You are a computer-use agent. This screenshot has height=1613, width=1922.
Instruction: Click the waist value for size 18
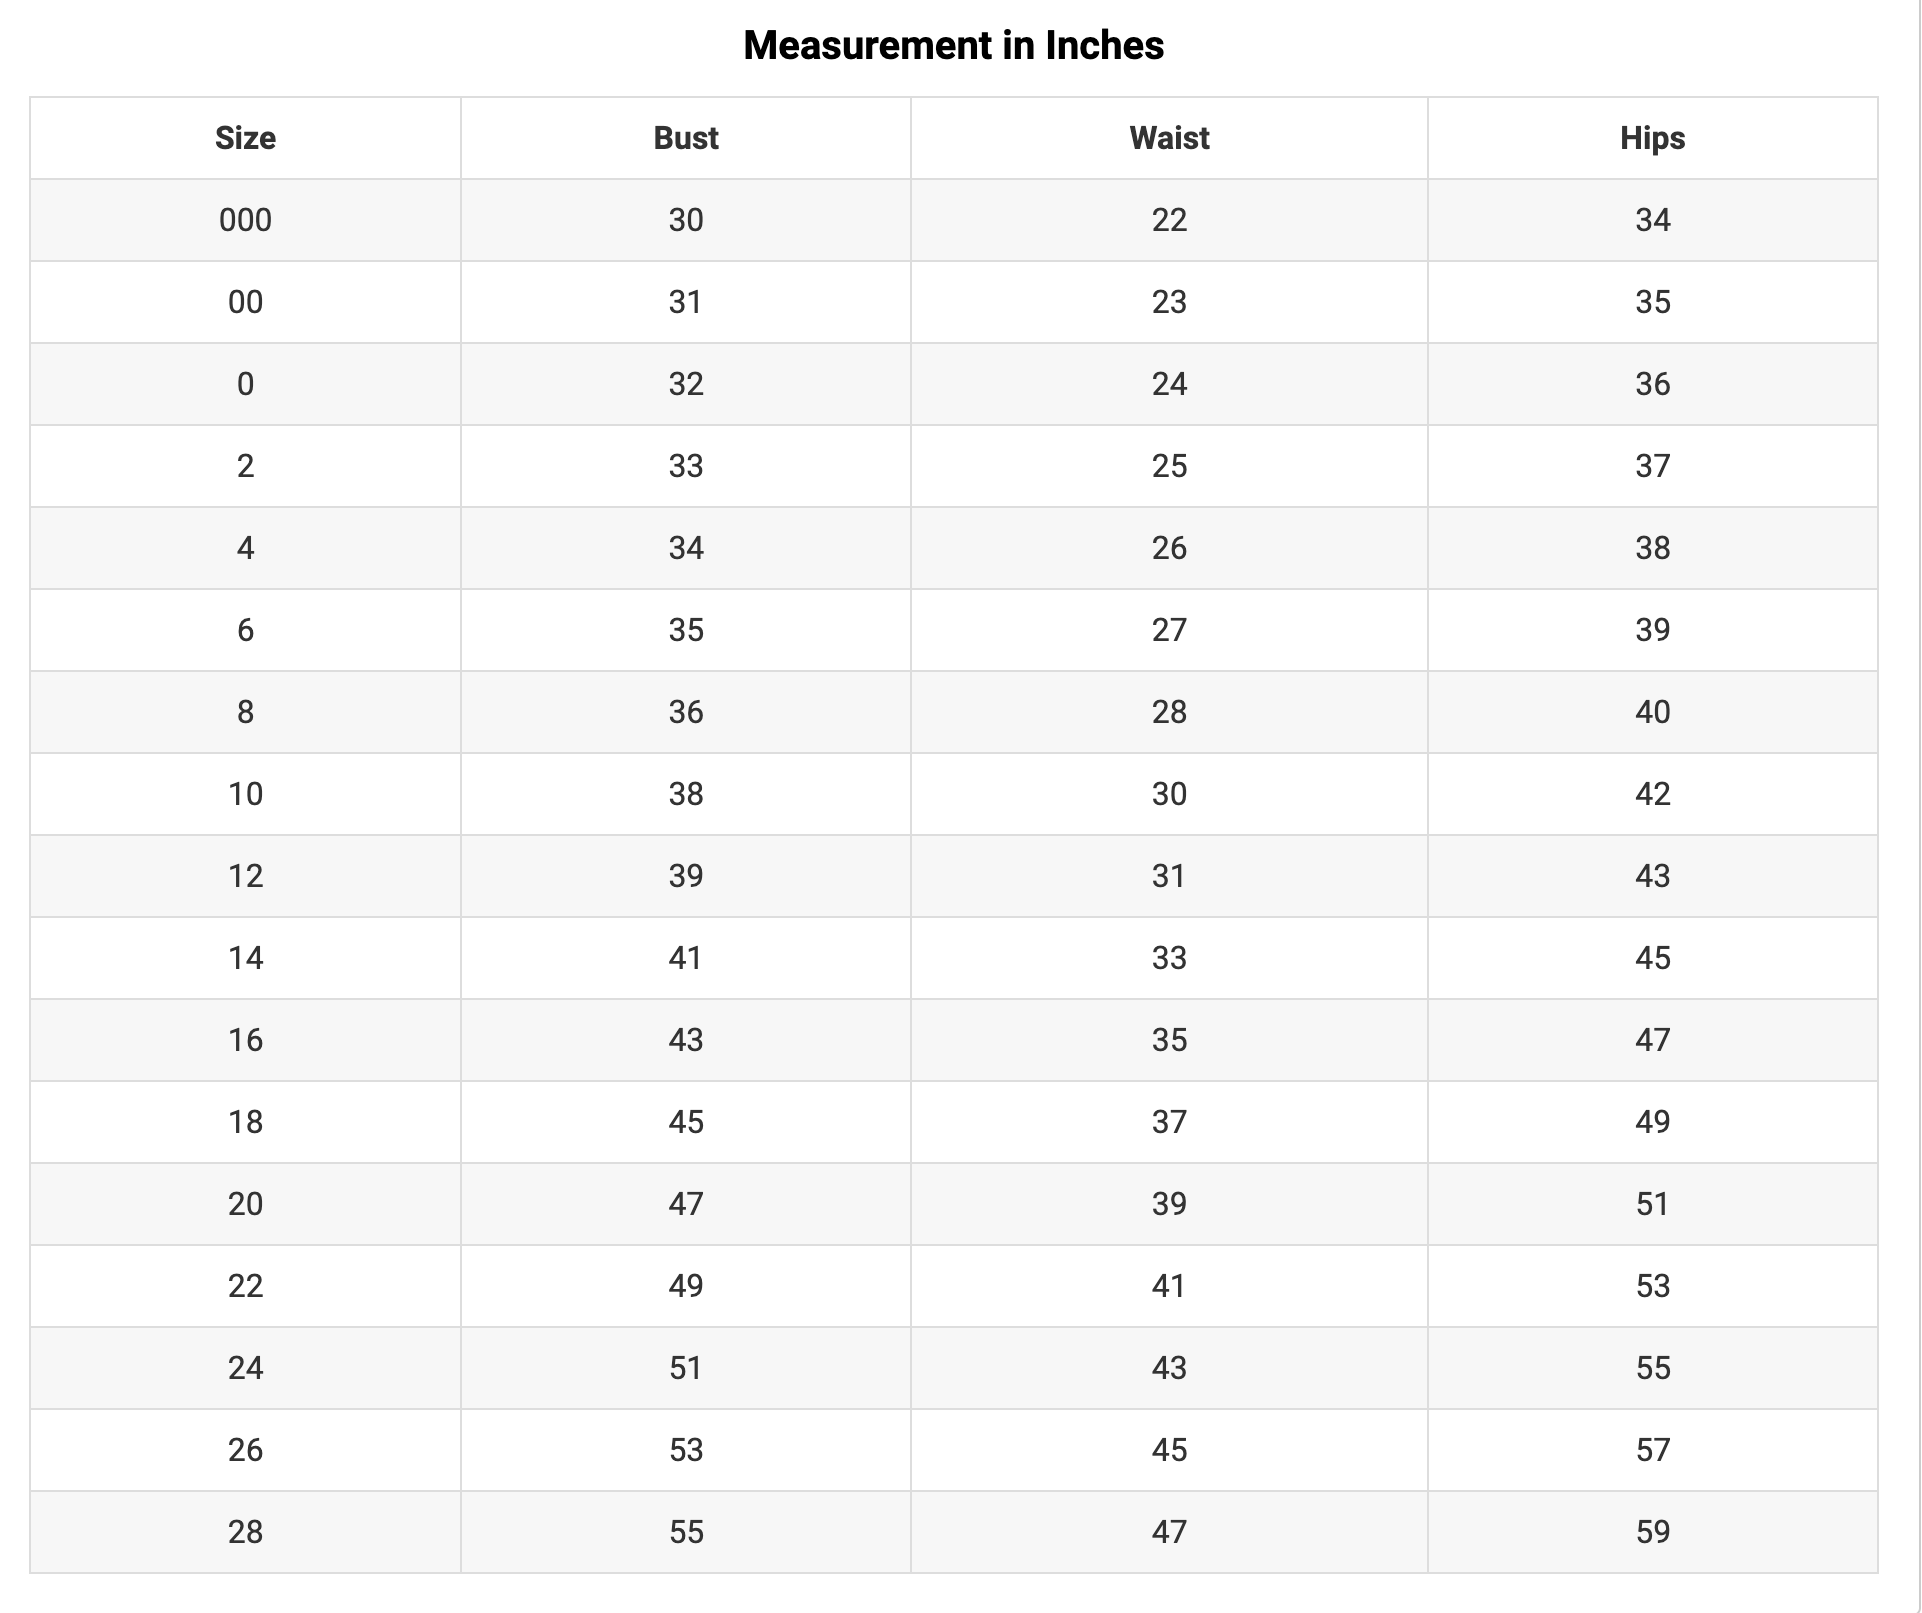1169,1122
